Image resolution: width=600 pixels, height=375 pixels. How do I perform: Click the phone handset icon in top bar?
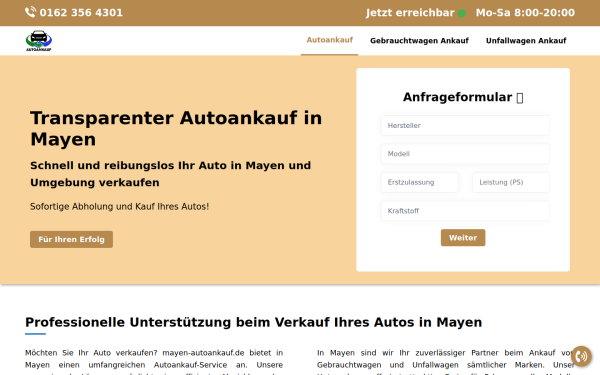coord(31,12)
